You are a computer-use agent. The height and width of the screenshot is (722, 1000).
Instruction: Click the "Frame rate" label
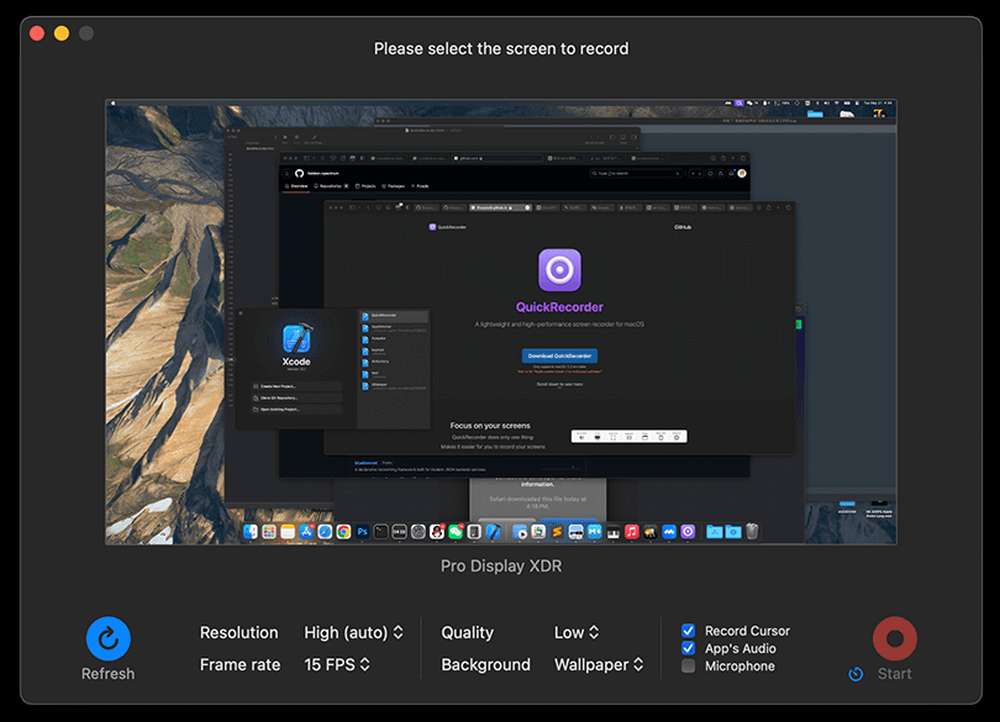[240, 665]
